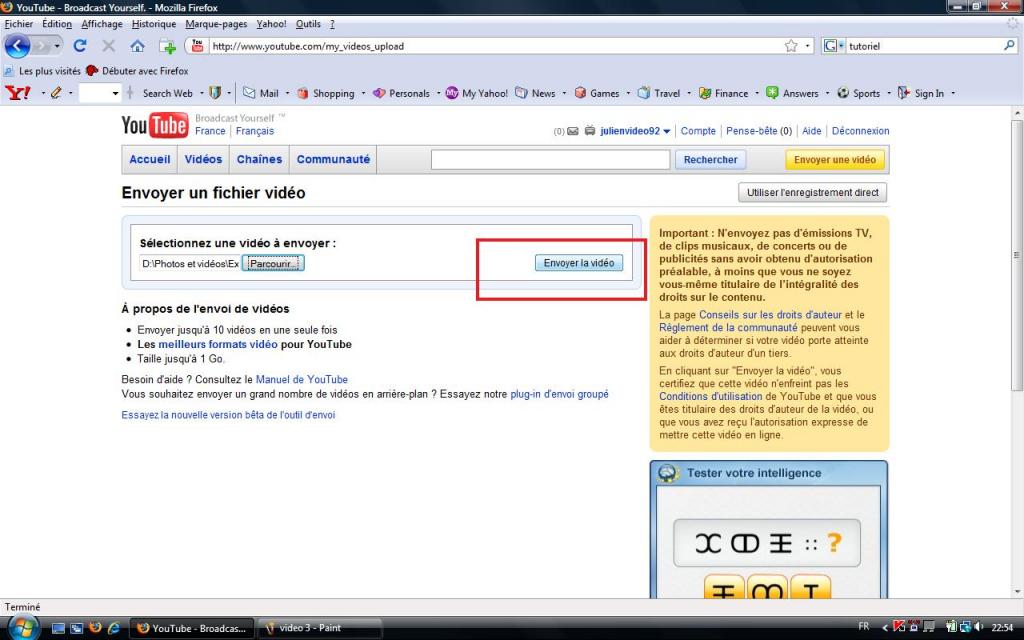Image resolution: width=1024 pixels, height=640 pixels.
Task: Click the Parcourir... browse button
Action: pos(274,263)
